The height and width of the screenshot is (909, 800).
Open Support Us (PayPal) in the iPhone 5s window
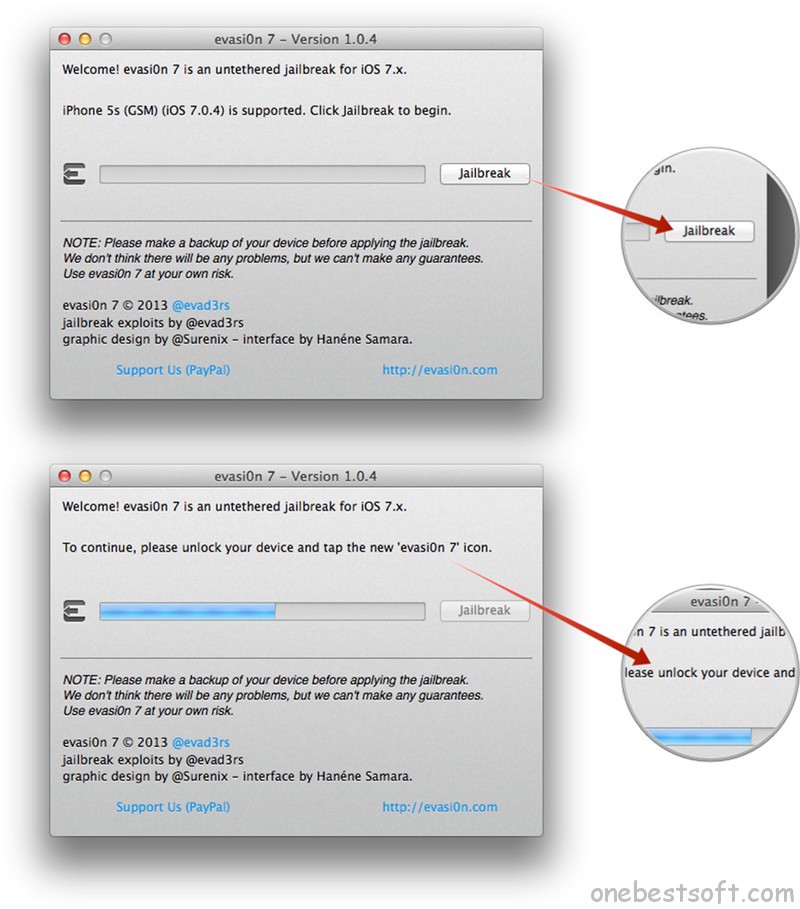(173, 370)
